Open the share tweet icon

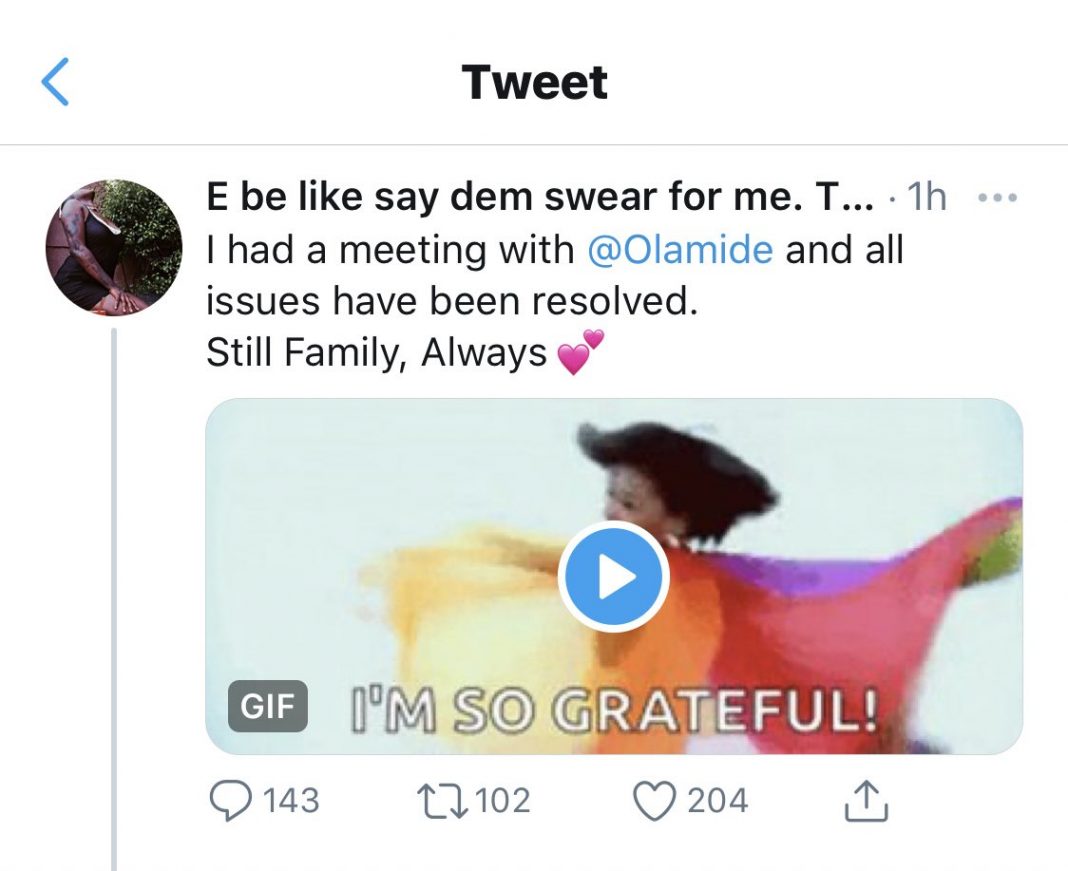coord(867,801)
